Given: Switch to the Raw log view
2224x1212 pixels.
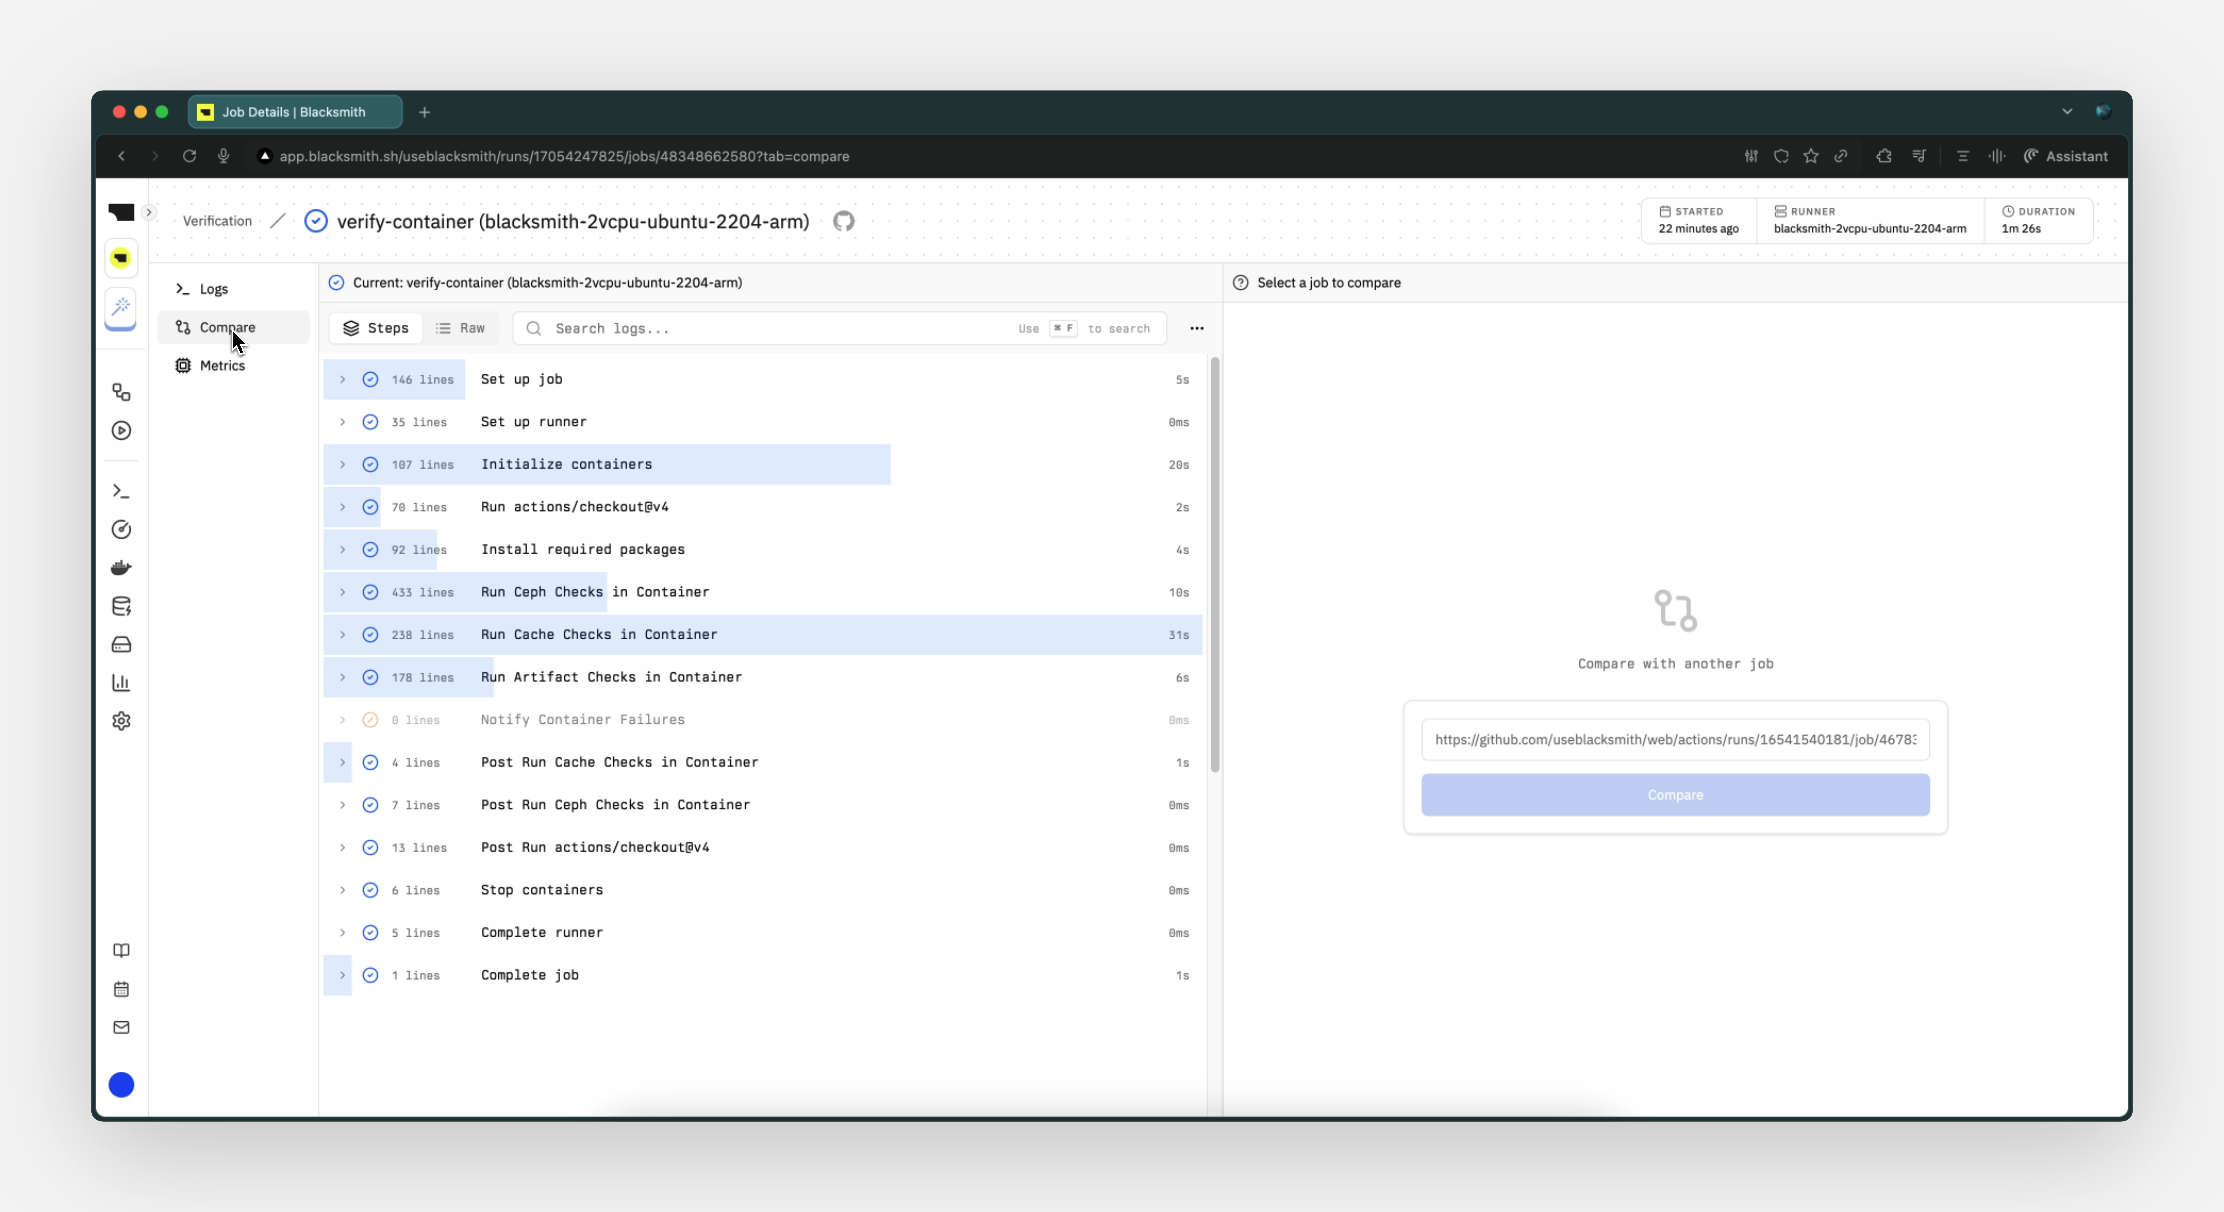Looking at the screenshot, I should click(x=460, y=328).
